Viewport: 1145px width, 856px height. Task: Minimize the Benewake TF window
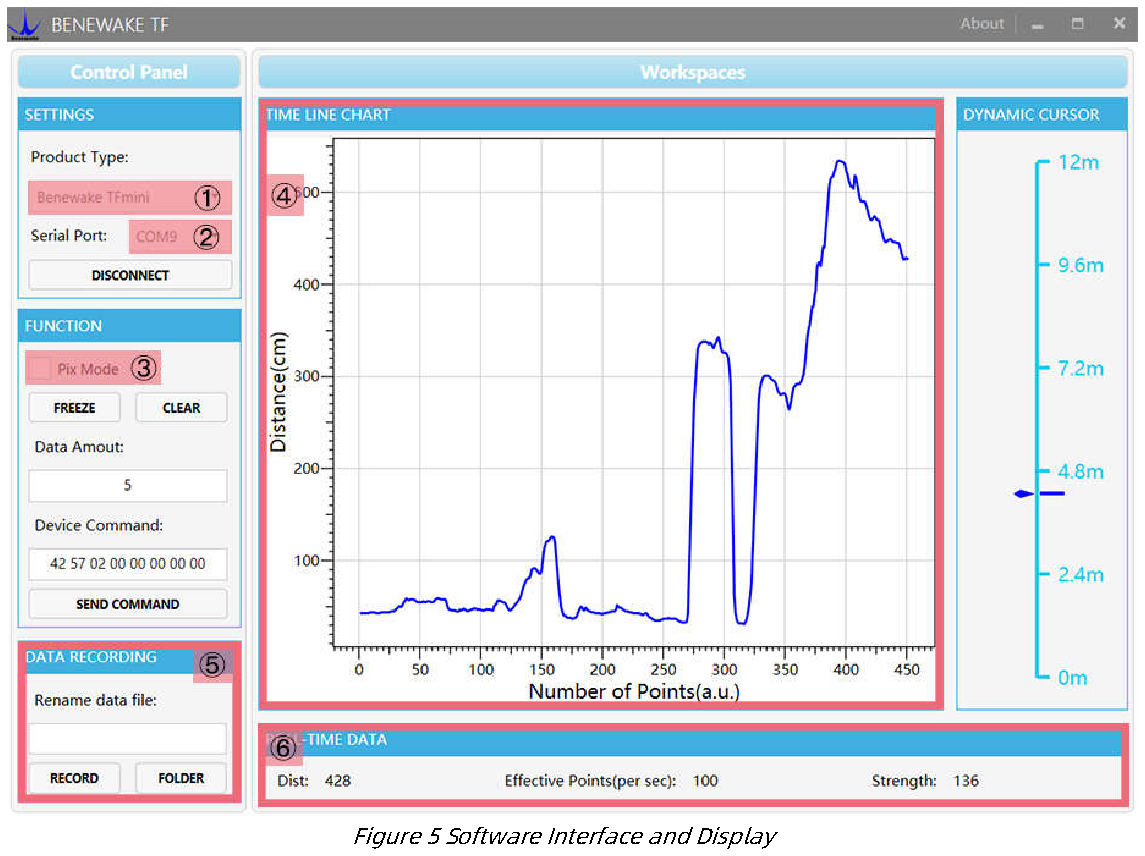pyautogui.click(x=1037, y=26)
